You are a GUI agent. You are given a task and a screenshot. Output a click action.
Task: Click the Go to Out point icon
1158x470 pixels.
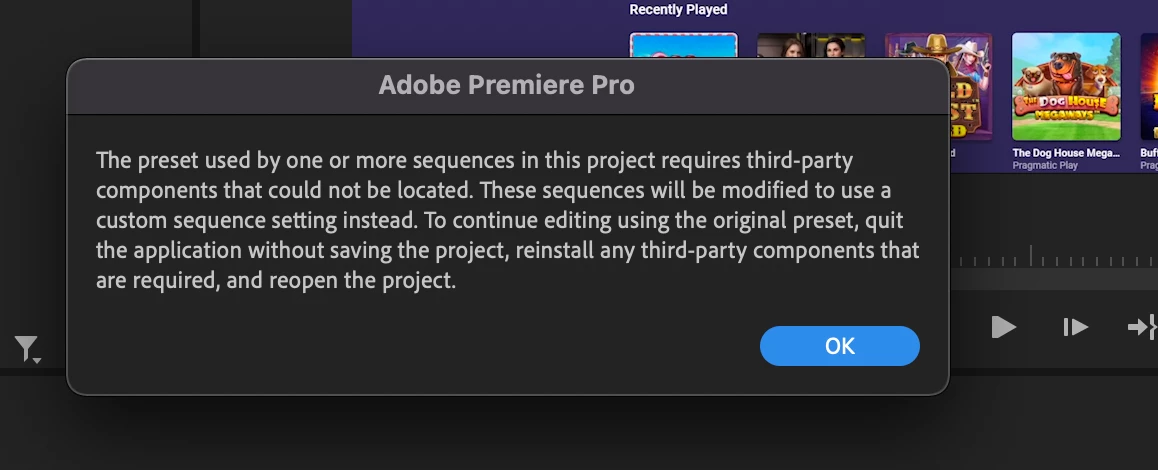coord(1142,327)
